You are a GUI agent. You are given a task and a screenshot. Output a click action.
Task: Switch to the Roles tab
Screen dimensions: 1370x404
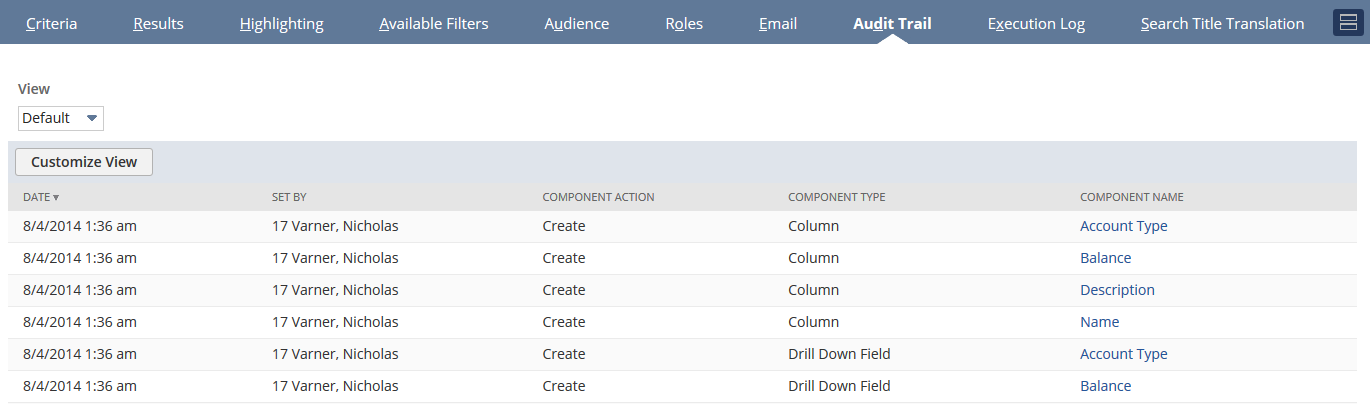[684, 24]
